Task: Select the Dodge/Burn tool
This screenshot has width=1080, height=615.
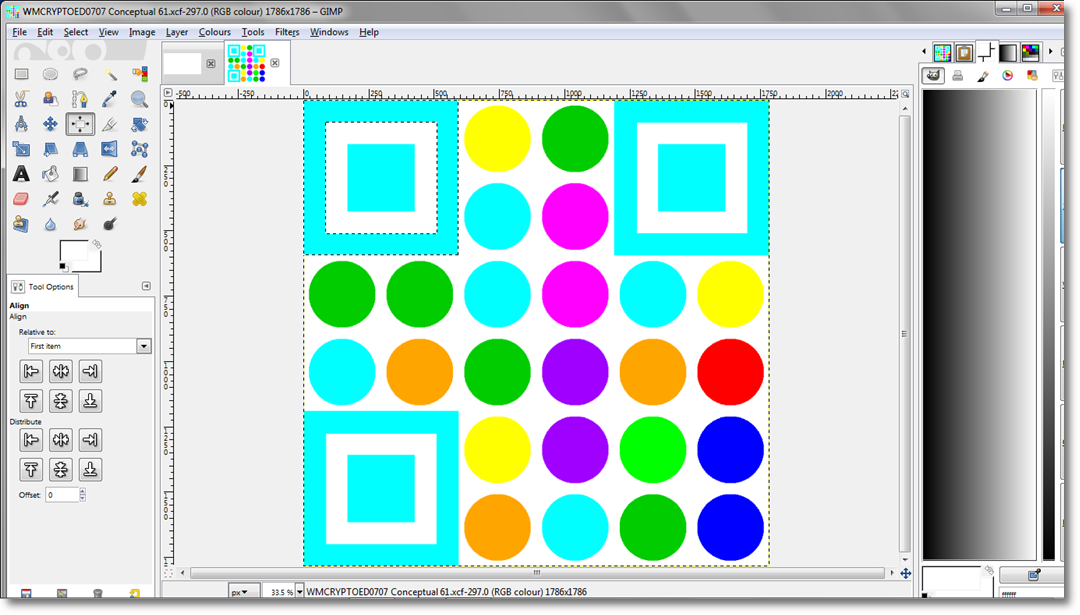Action: (x=110, y=224)
